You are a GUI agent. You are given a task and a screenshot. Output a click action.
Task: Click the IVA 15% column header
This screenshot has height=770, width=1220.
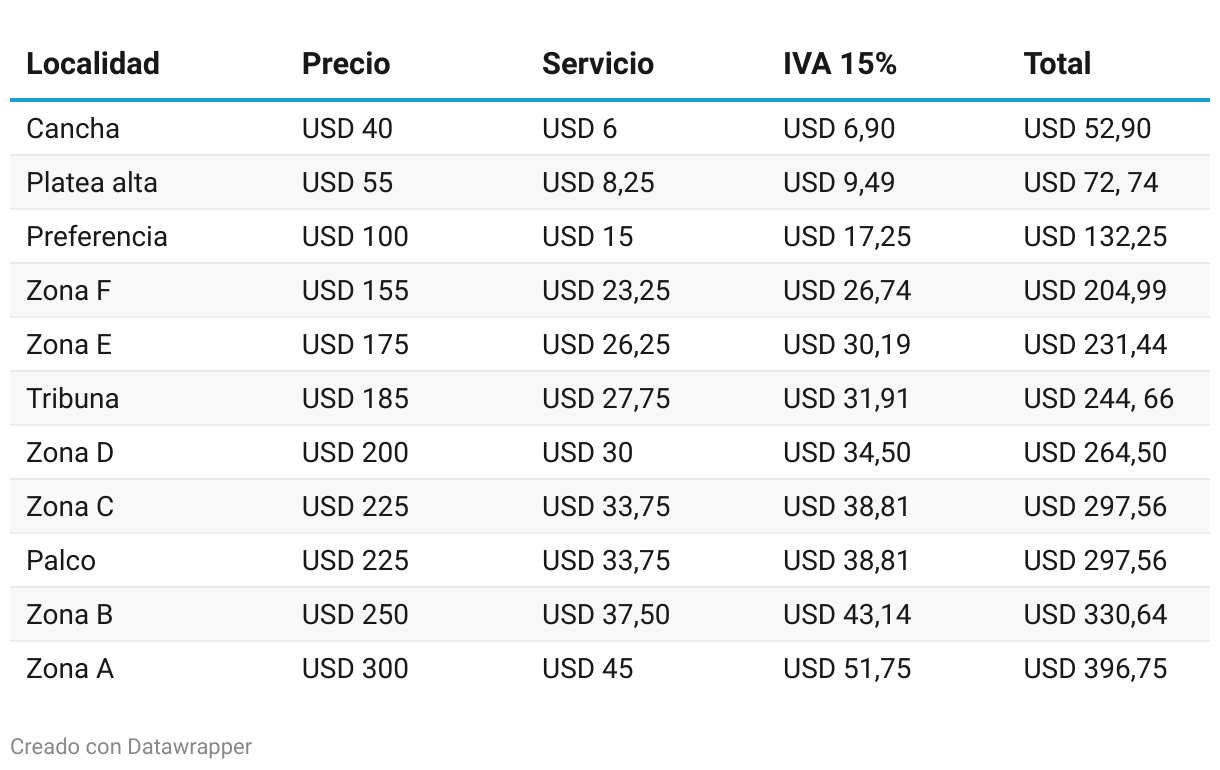click(x=840, y=64)
